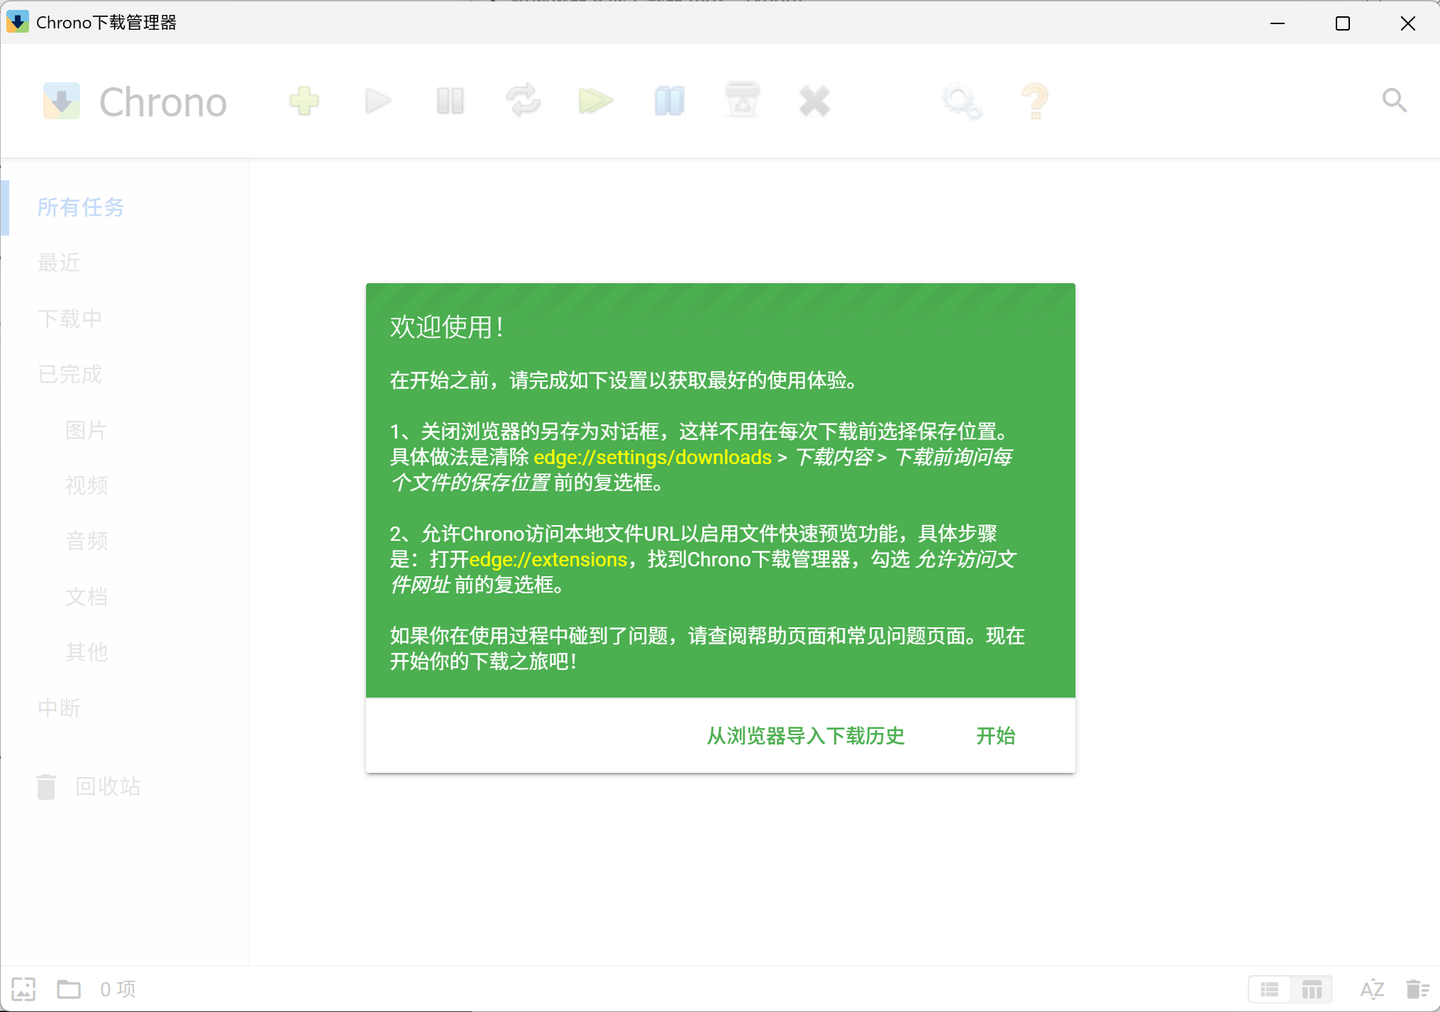Click the 欢迎使用! heading
The width and height of the screenshot is (1440, 1012).
click(x=447, y=327)
